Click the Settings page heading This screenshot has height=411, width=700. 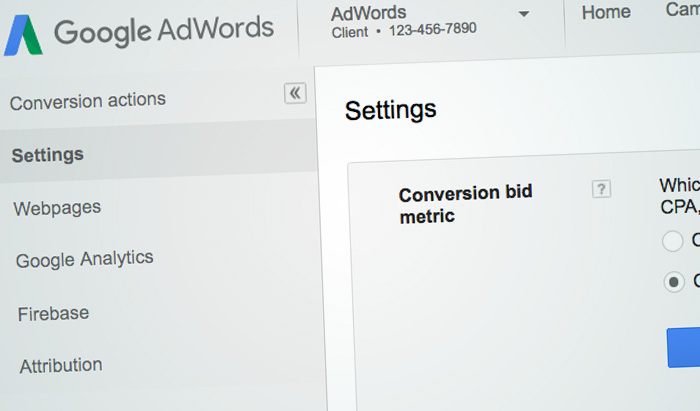pyautogui.click(x=390, y=110)
